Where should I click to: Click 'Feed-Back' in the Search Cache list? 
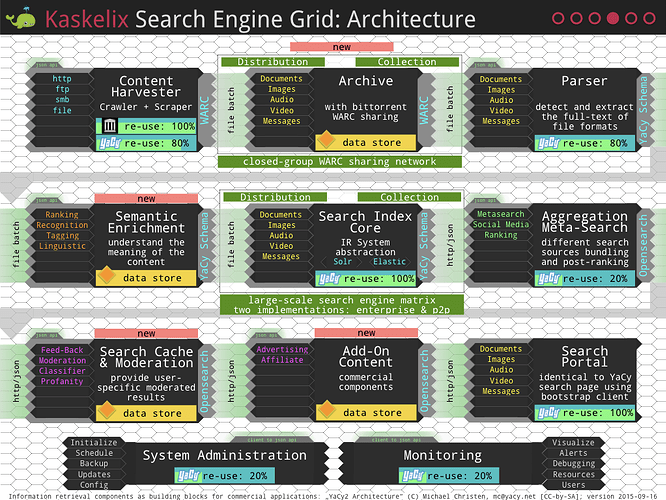(62, 350)
